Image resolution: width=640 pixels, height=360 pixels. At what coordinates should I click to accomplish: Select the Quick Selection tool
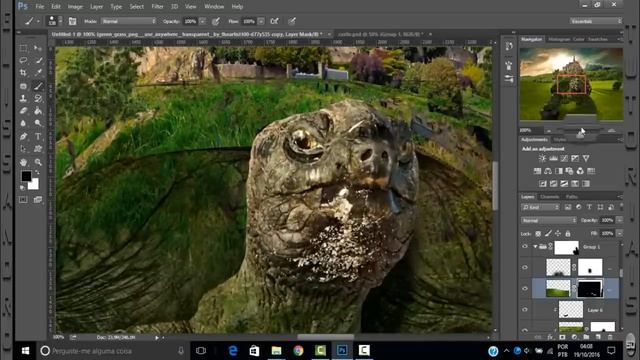(38, 60)
